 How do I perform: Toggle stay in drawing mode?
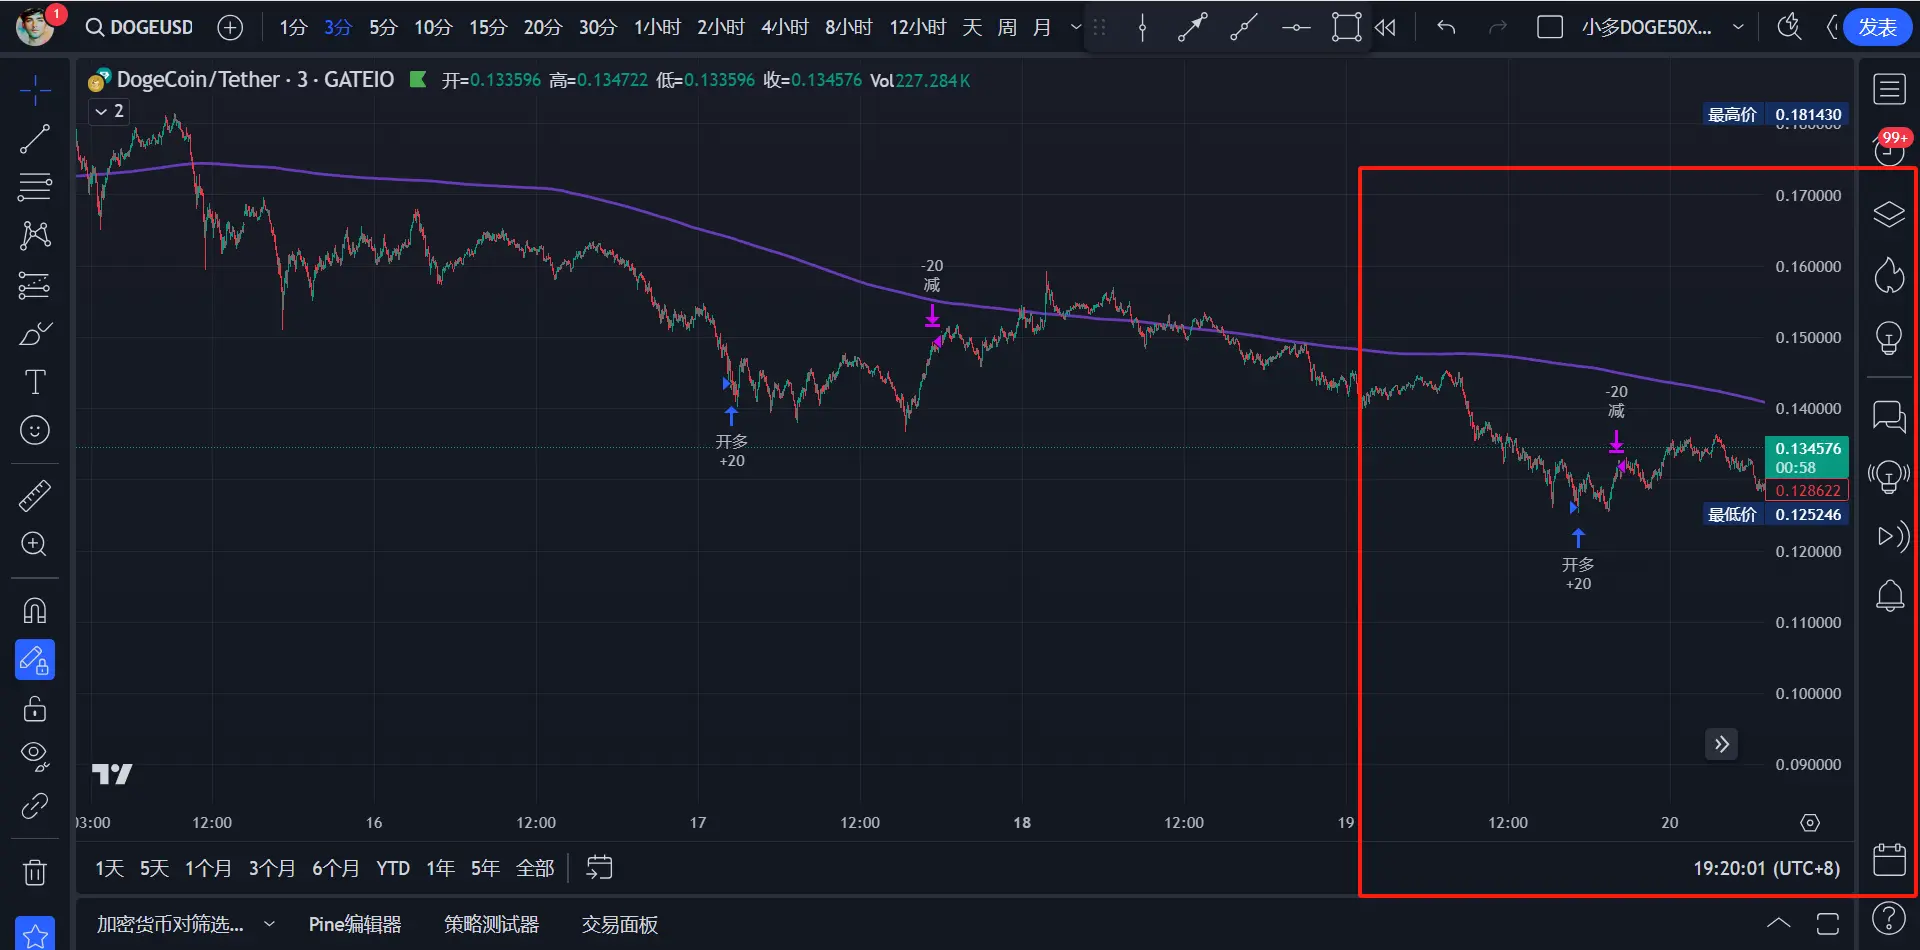tap(35, 660)
